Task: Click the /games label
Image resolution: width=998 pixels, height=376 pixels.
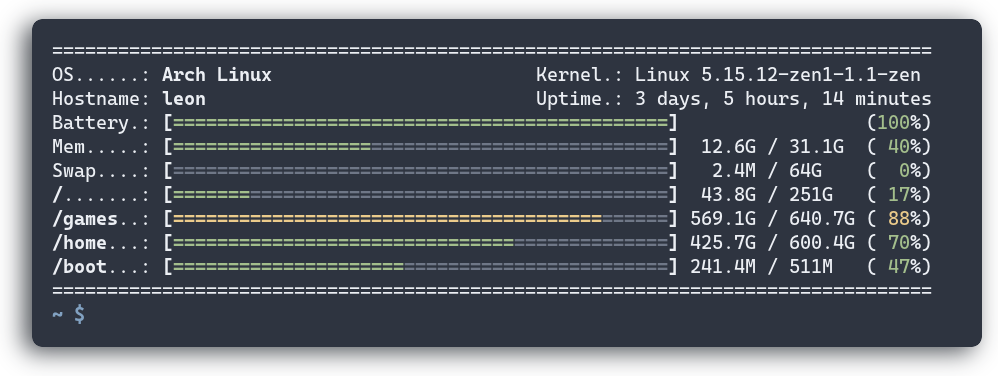Action: point(85,219)
